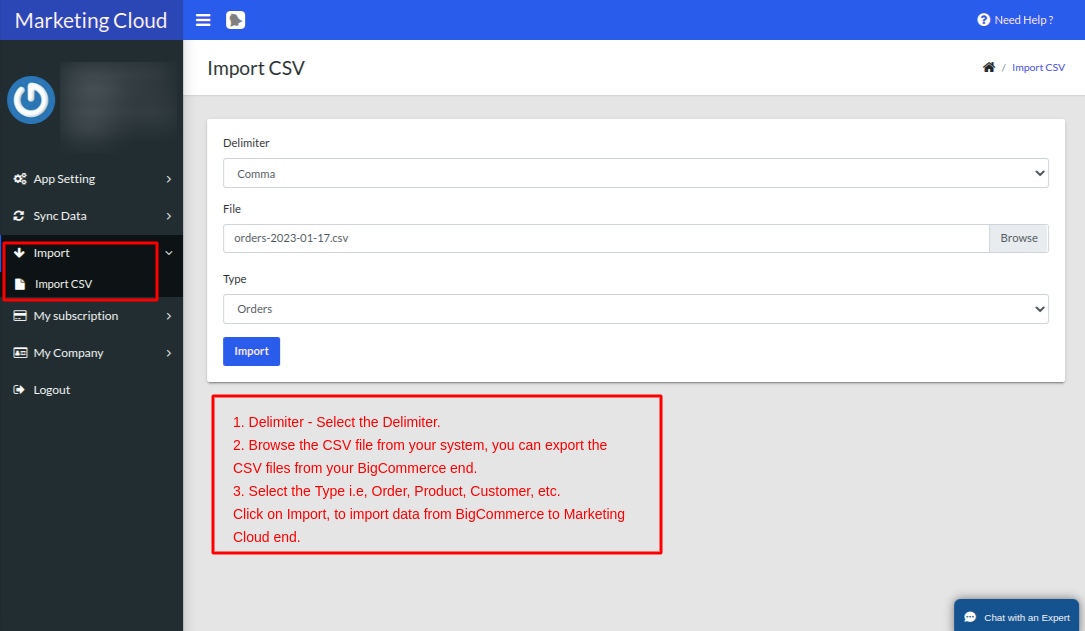Click the home icon in breadcrumb
Viewport: 1085px width, 631px height.
point(989,67)
